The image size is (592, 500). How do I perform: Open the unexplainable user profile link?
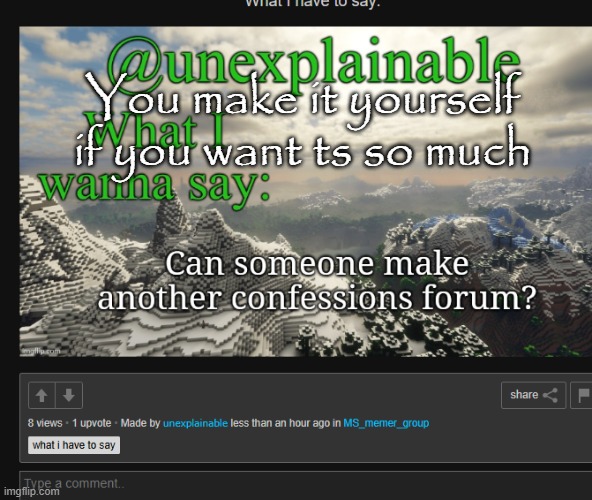coord(195,423)
